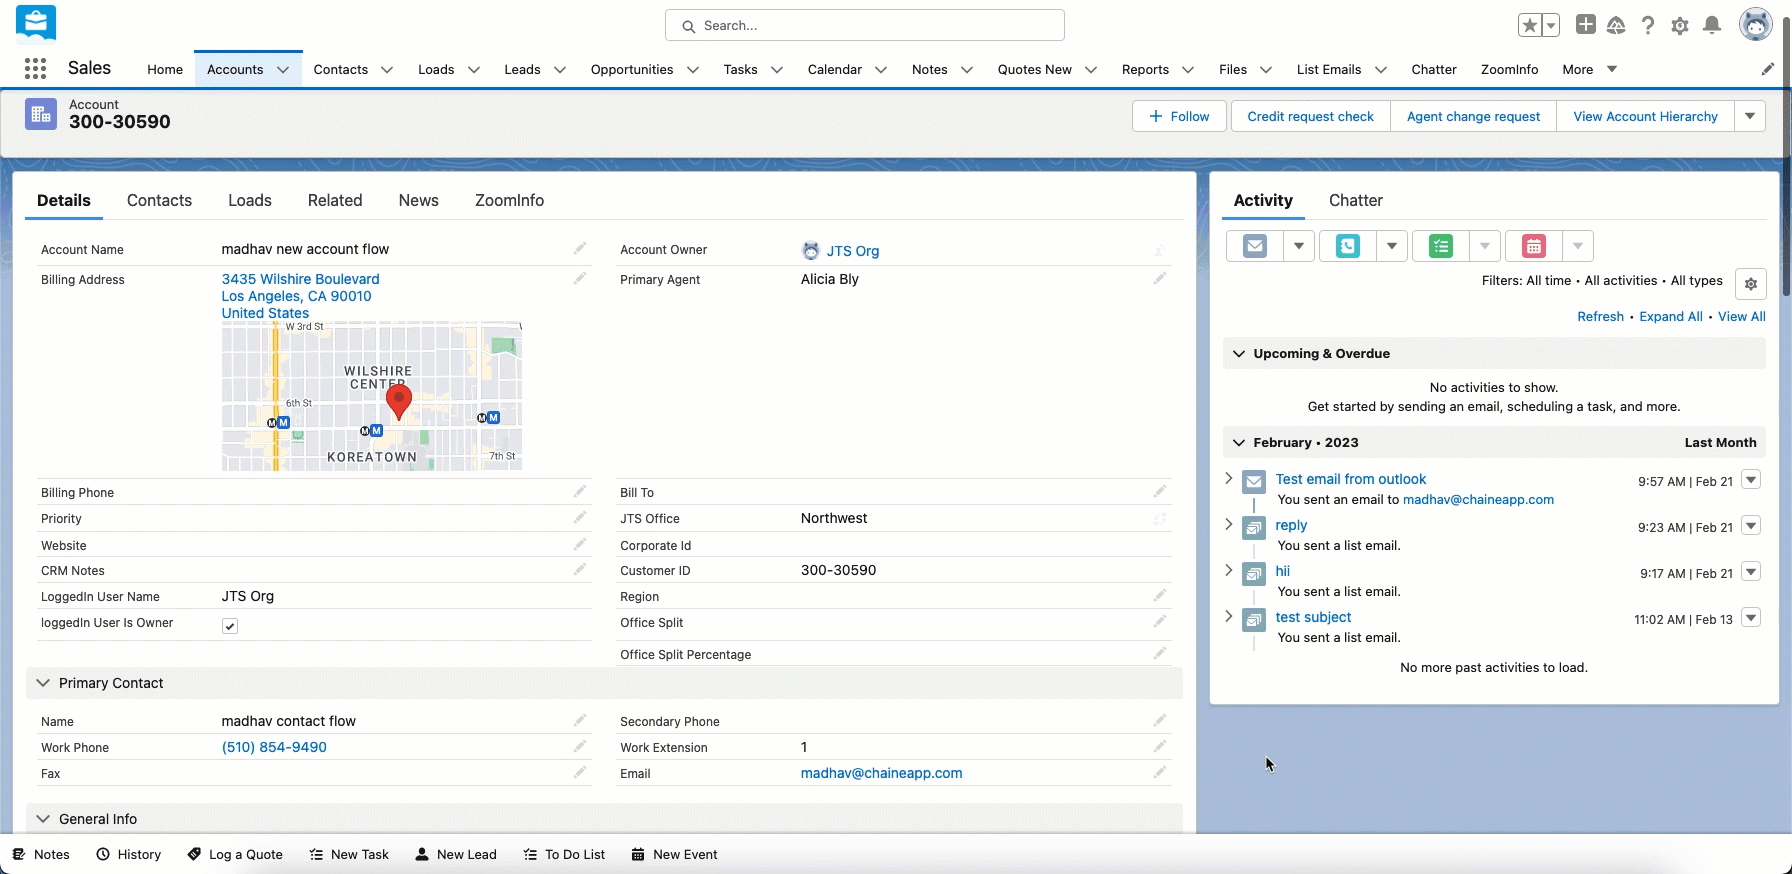Click the global Search field
Screen dimensions: 1792x874
pyautogui.click(x=864, y=25)
